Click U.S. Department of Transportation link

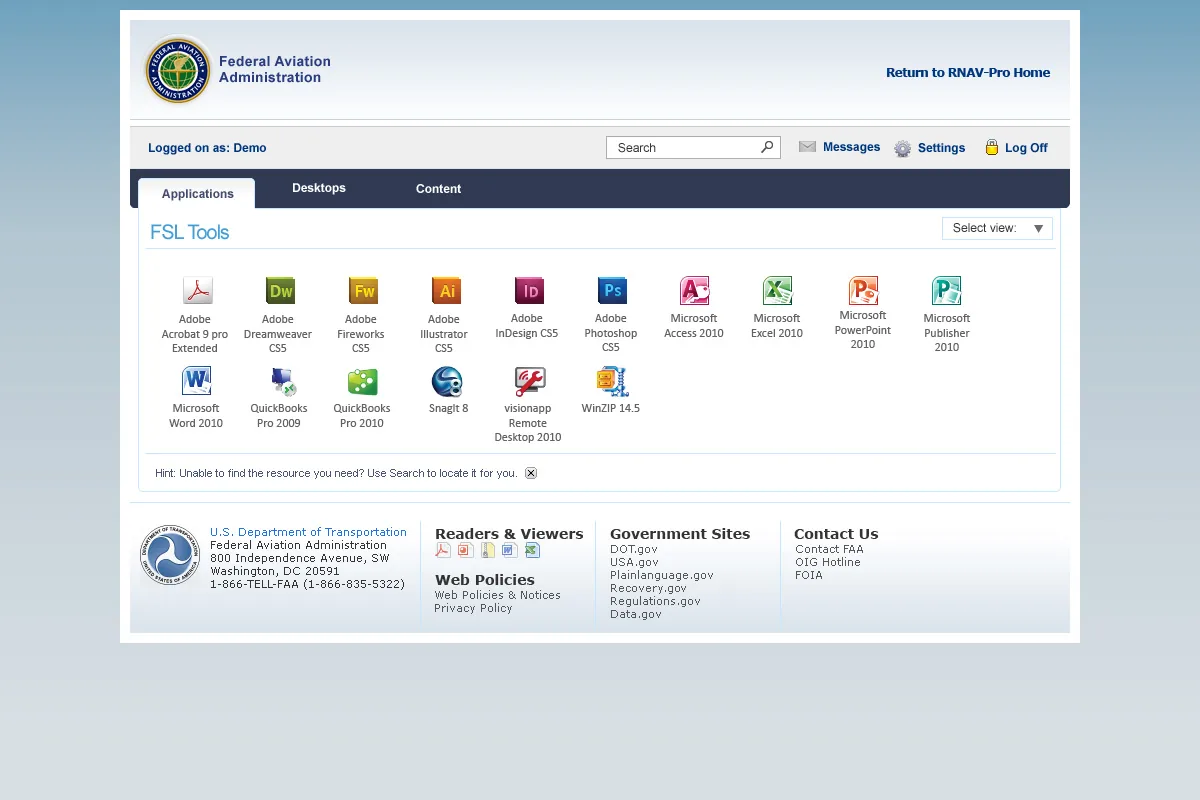(308, 532)
